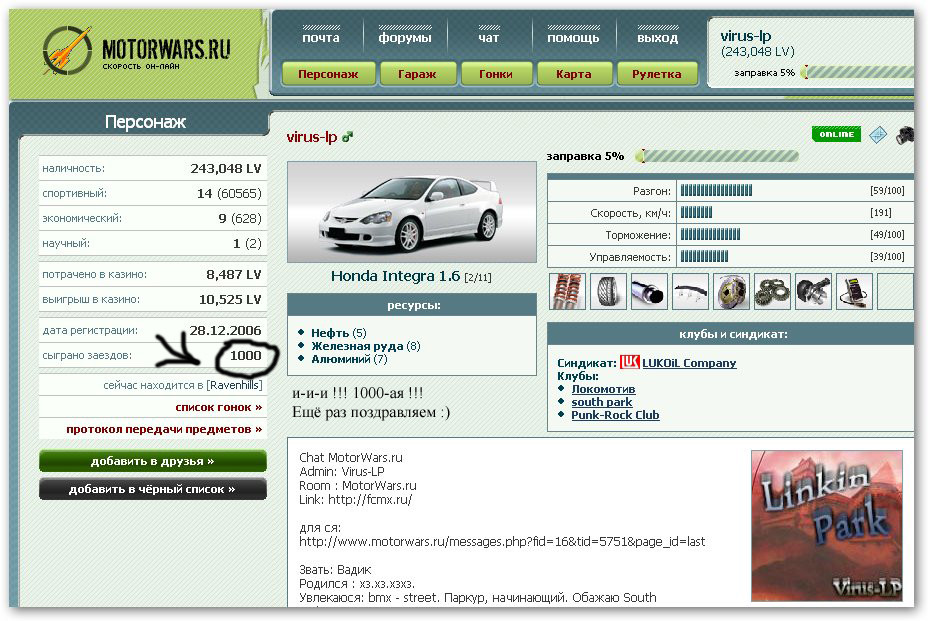Send message via envelope icon

tap(877, 135)
